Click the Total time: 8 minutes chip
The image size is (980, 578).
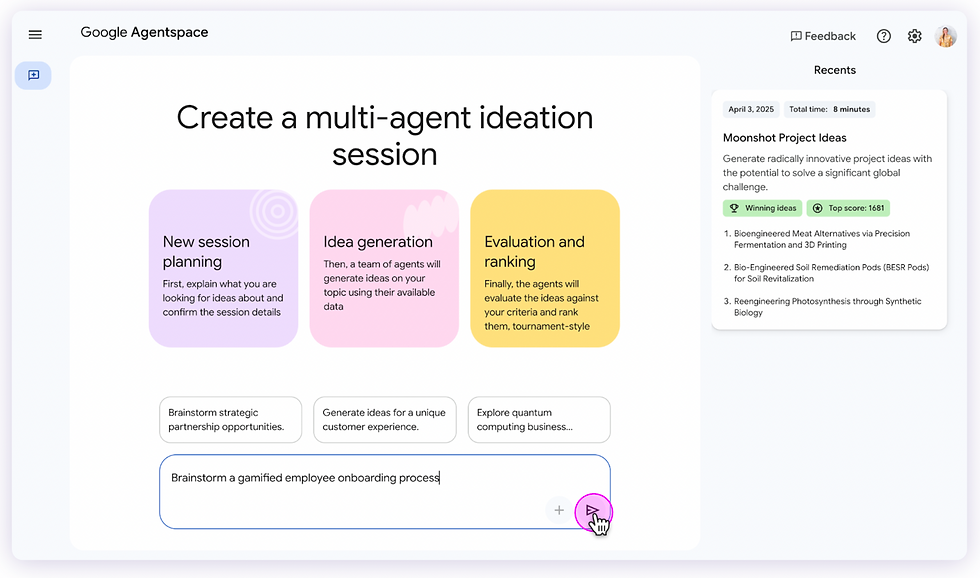[x=829, y=109]
